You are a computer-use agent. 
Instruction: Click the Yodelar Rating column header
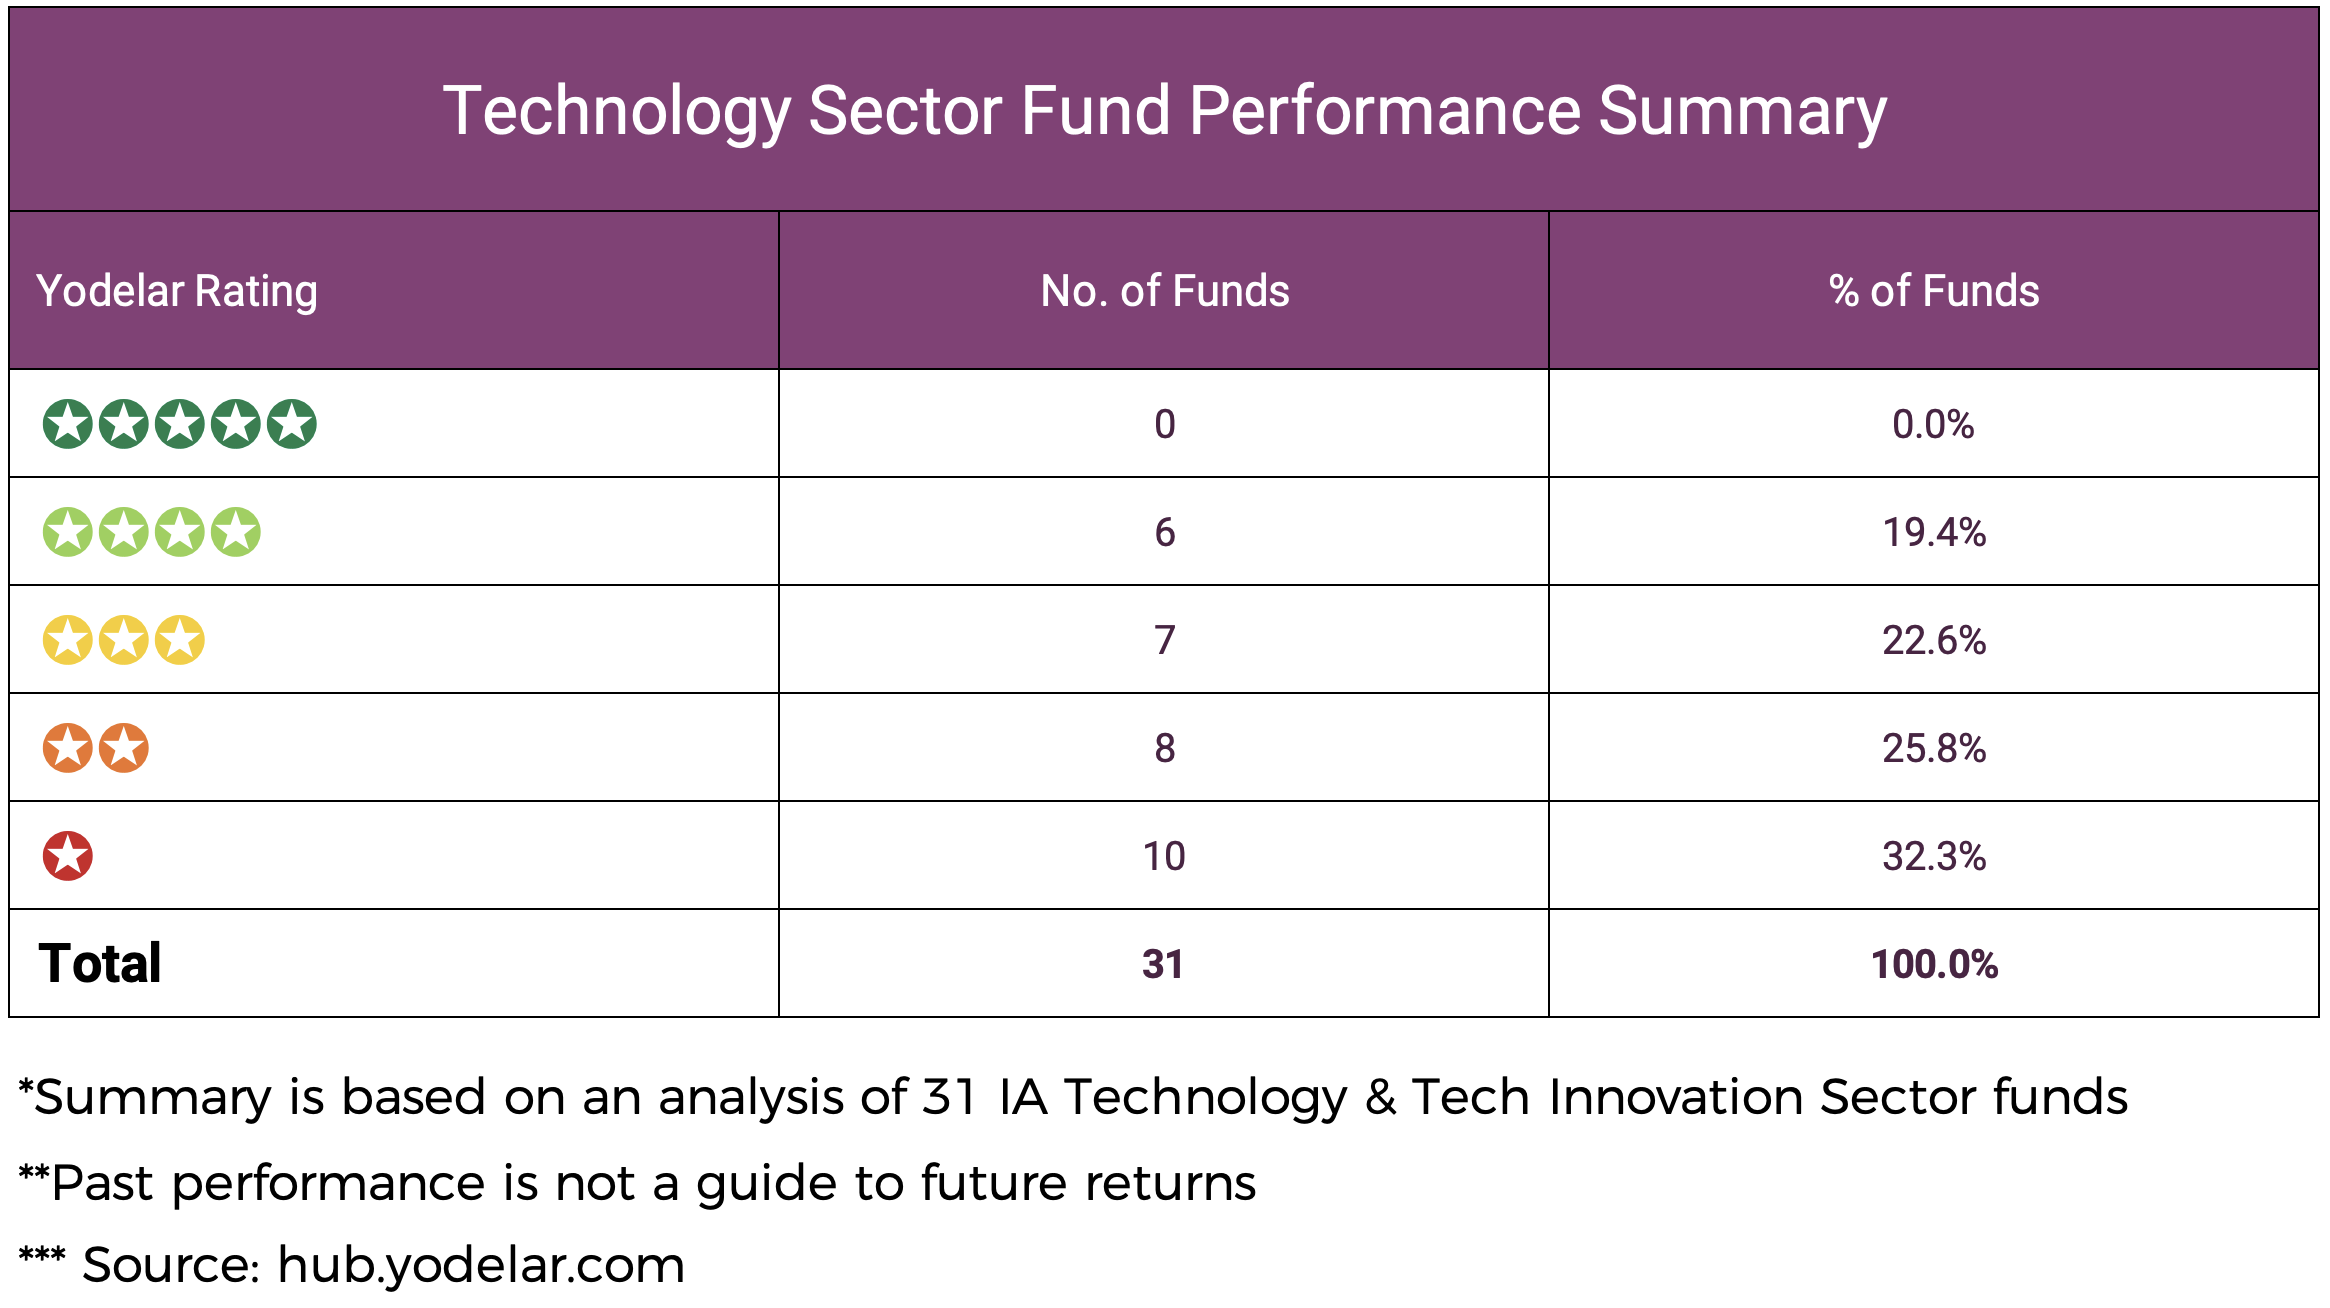click(177, 291)
